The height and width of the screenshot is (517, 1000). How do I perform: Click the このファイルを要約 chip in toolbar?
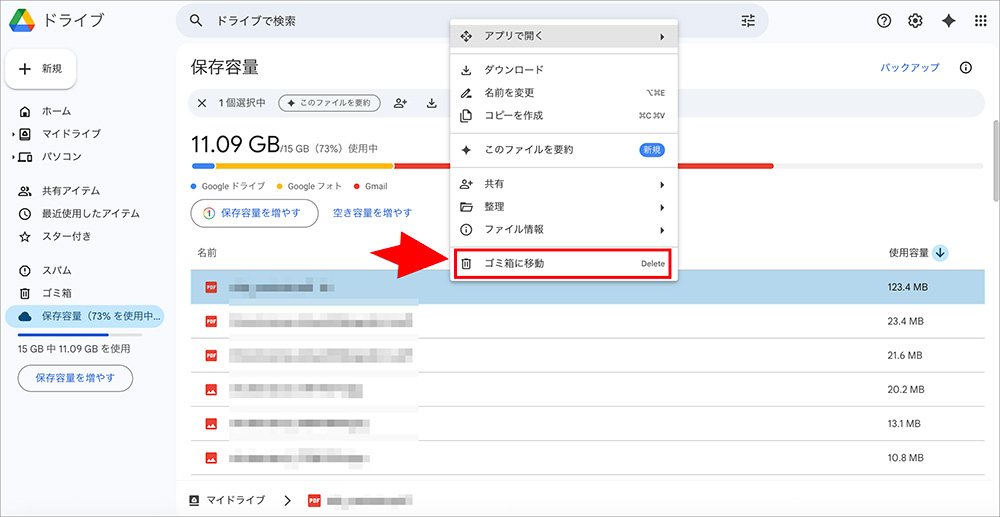point(329,103)
